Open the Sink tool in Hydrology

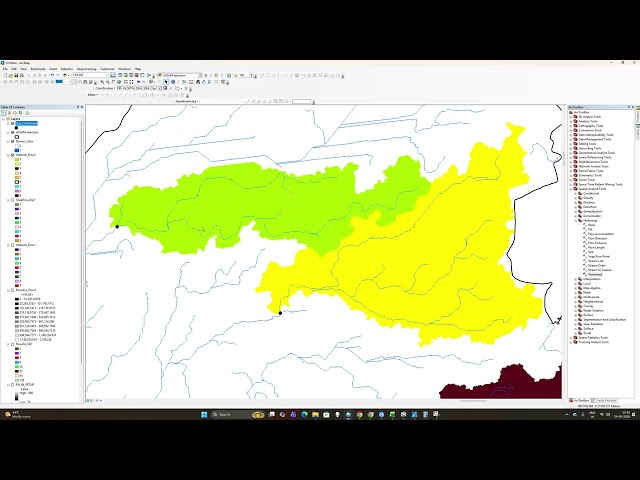[591, 252]
